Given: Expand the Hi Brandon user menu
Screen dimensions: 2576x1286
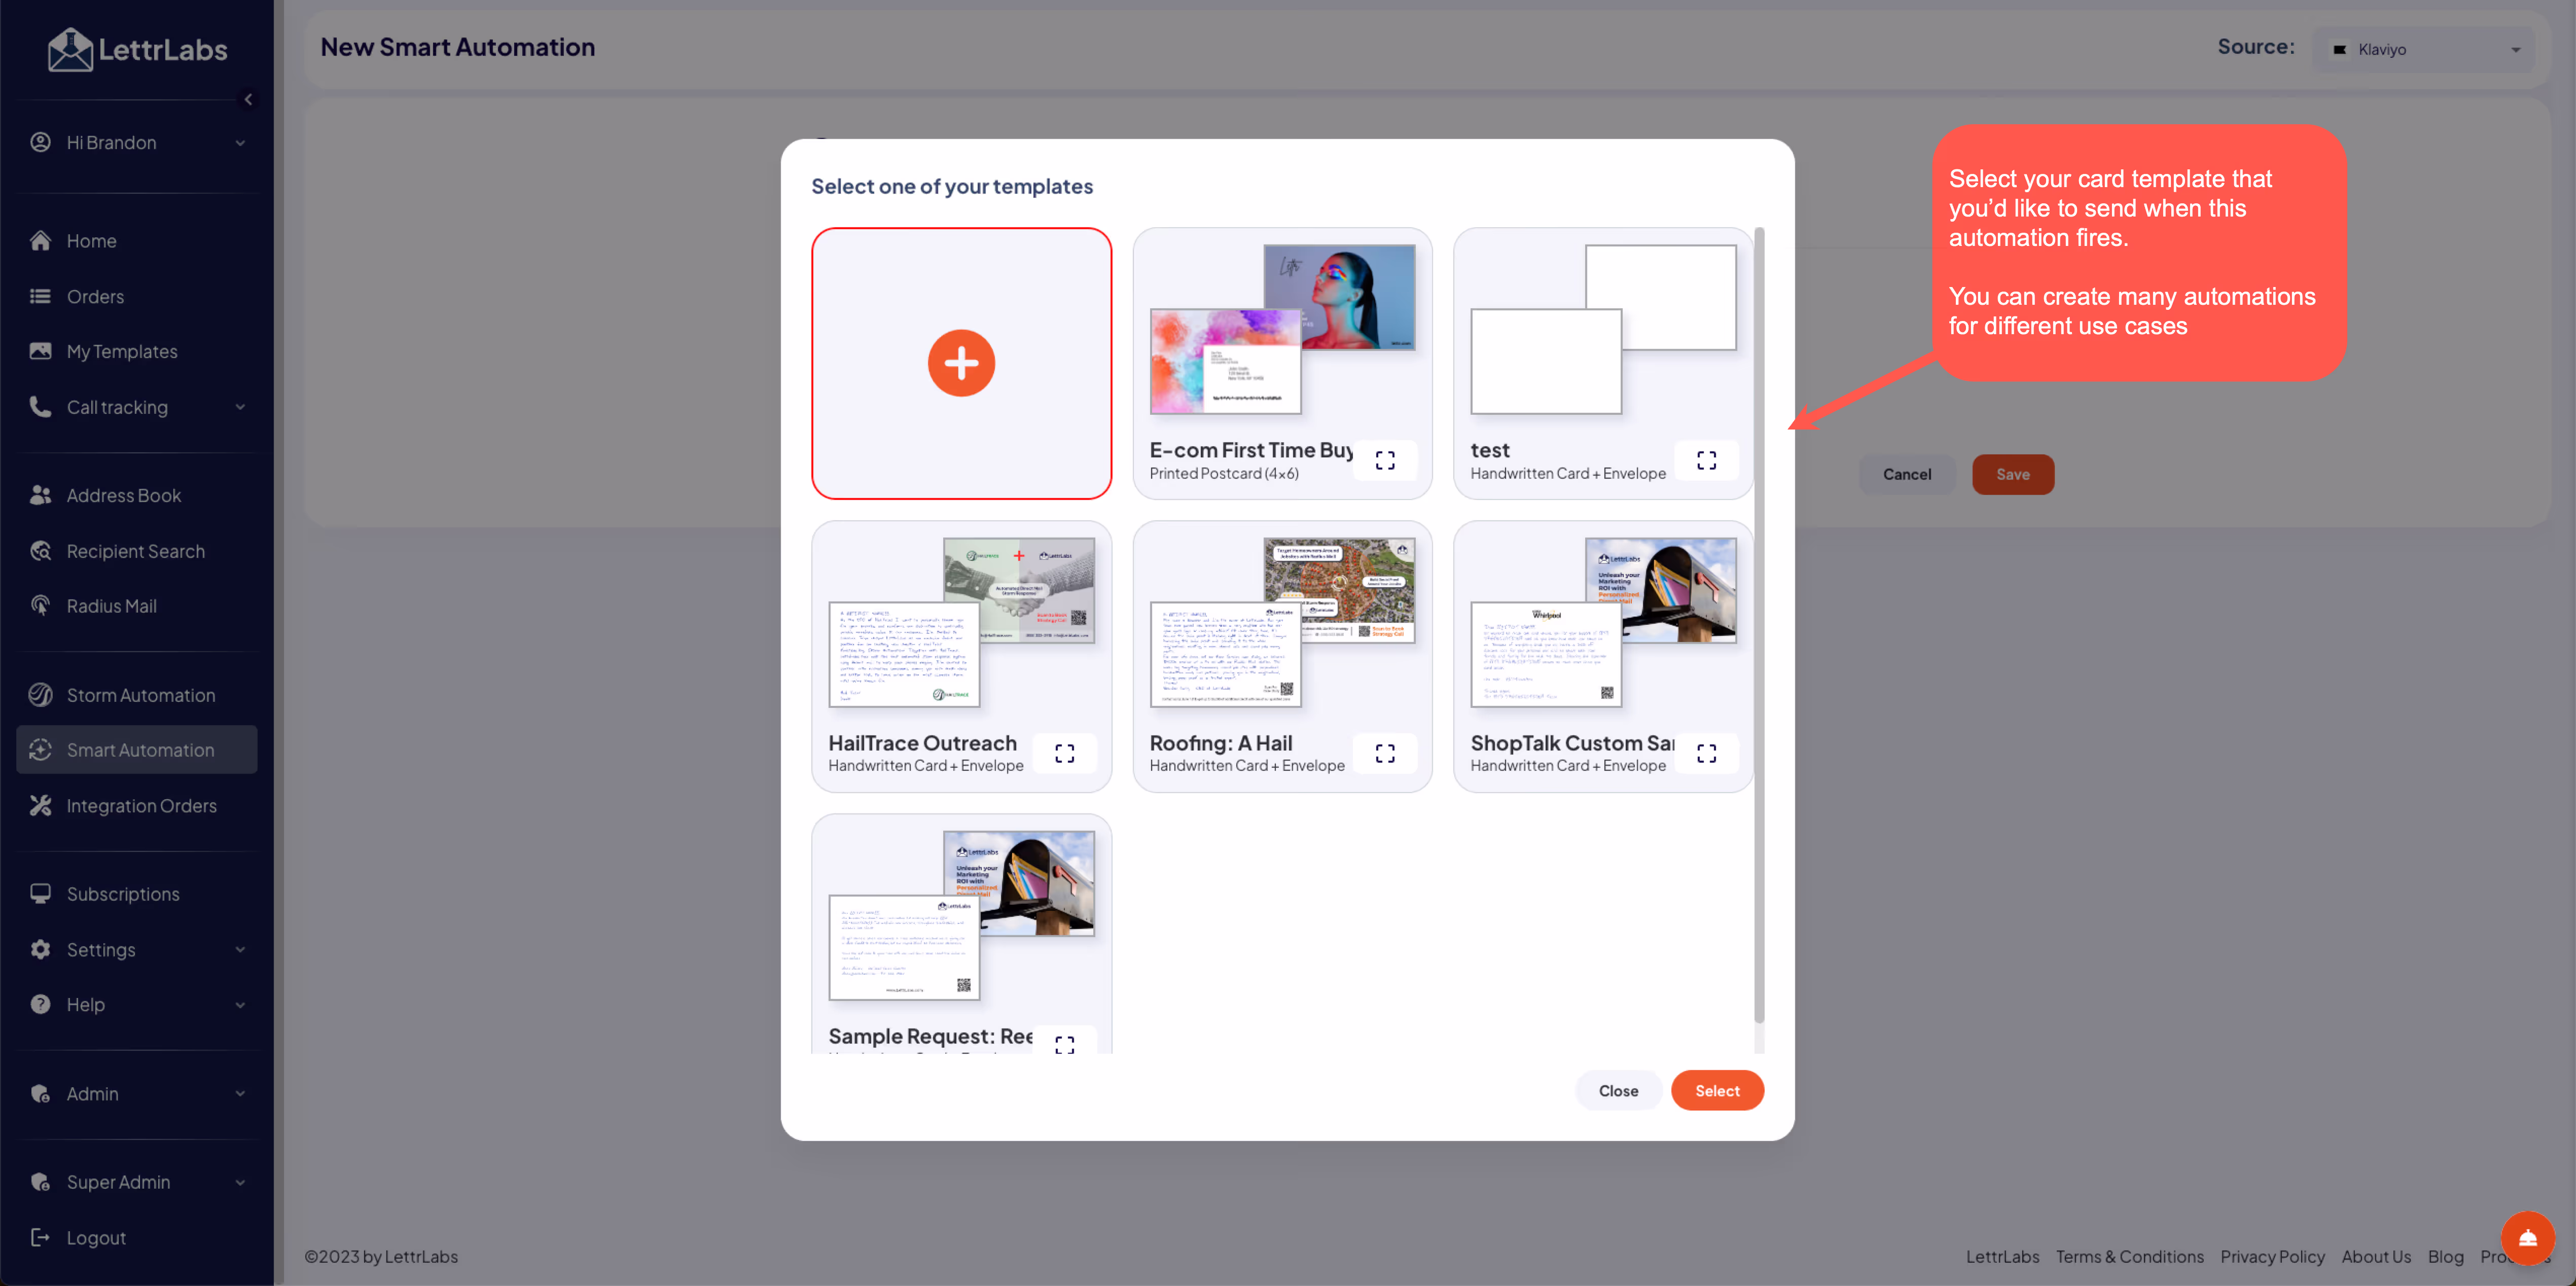Looking at the screenshot, I should 240,143.
